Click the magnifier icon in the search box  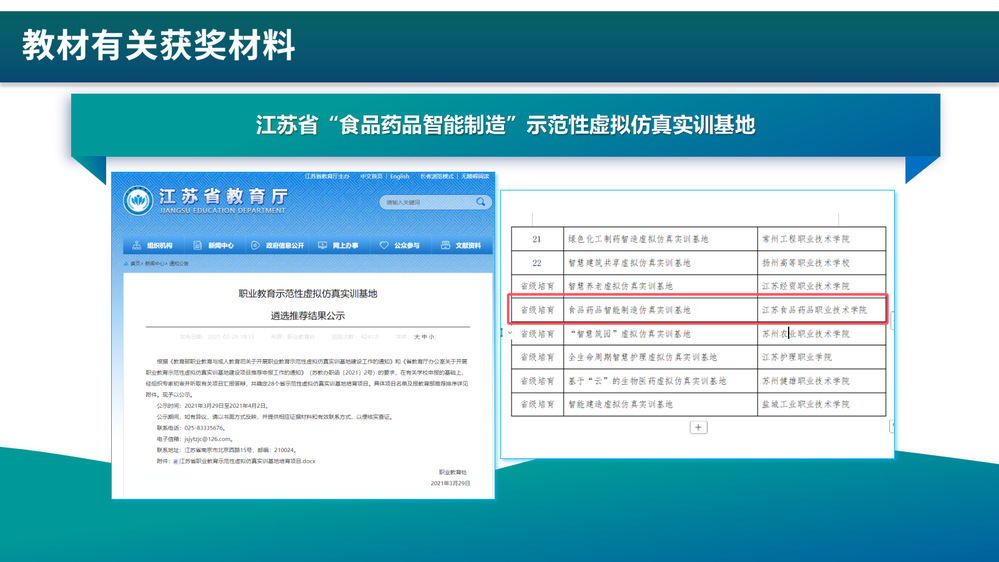tap(481, 202)
